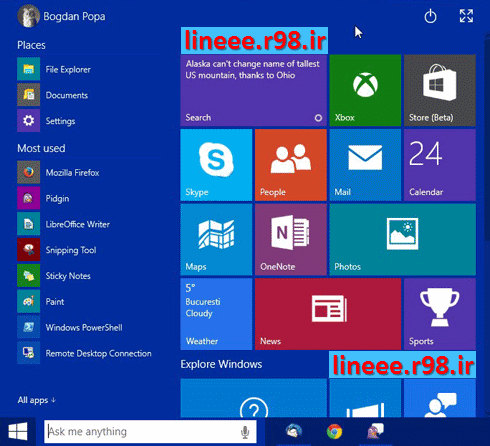Open Bogdan Popa user account menu
The image size is (490, 446).
click(61, 16)
